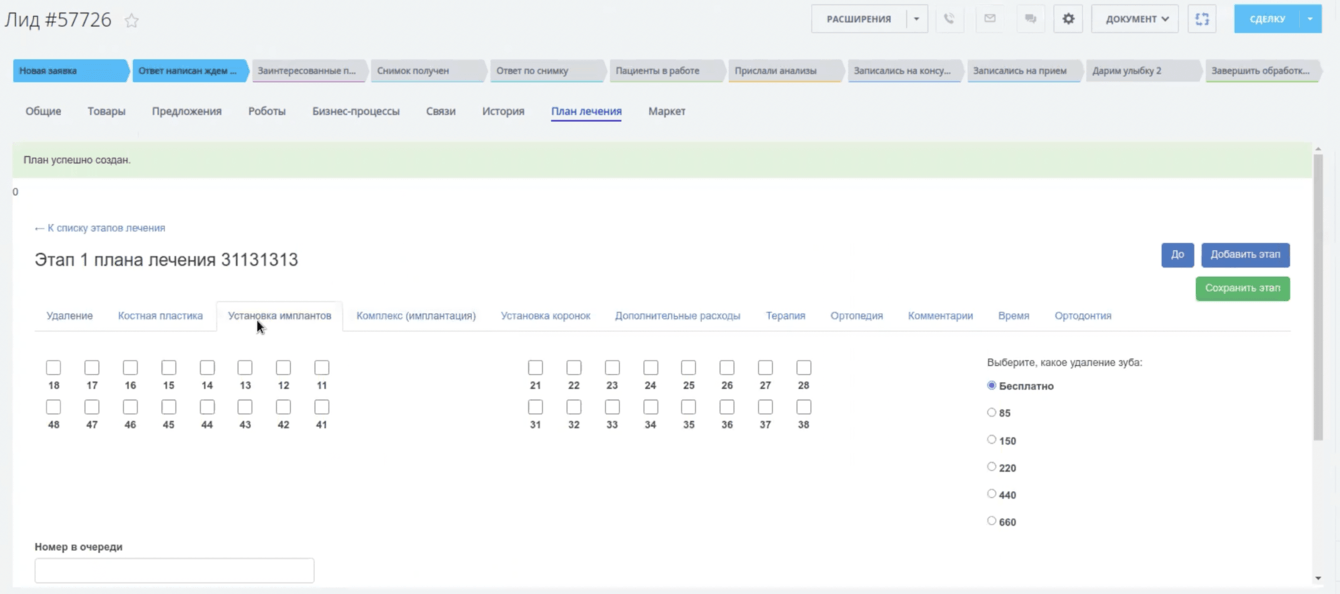
Task: Click the email envelope icon
Action: [990, 19]
